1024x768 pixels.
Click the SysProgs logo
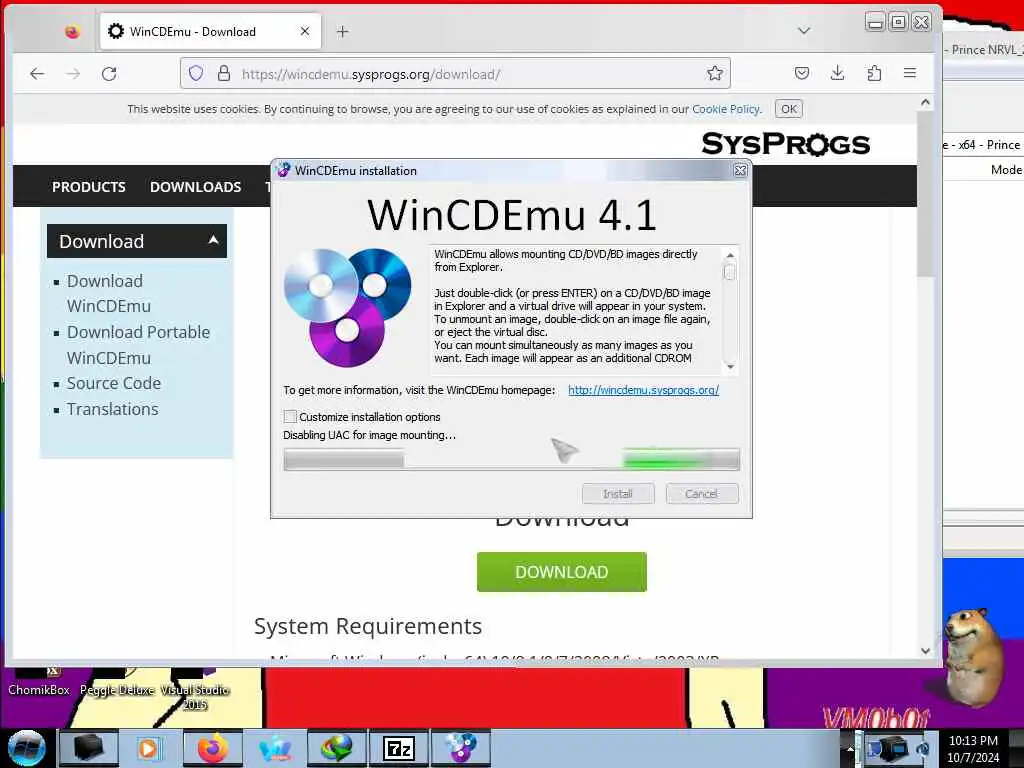(x=786, y=144)
